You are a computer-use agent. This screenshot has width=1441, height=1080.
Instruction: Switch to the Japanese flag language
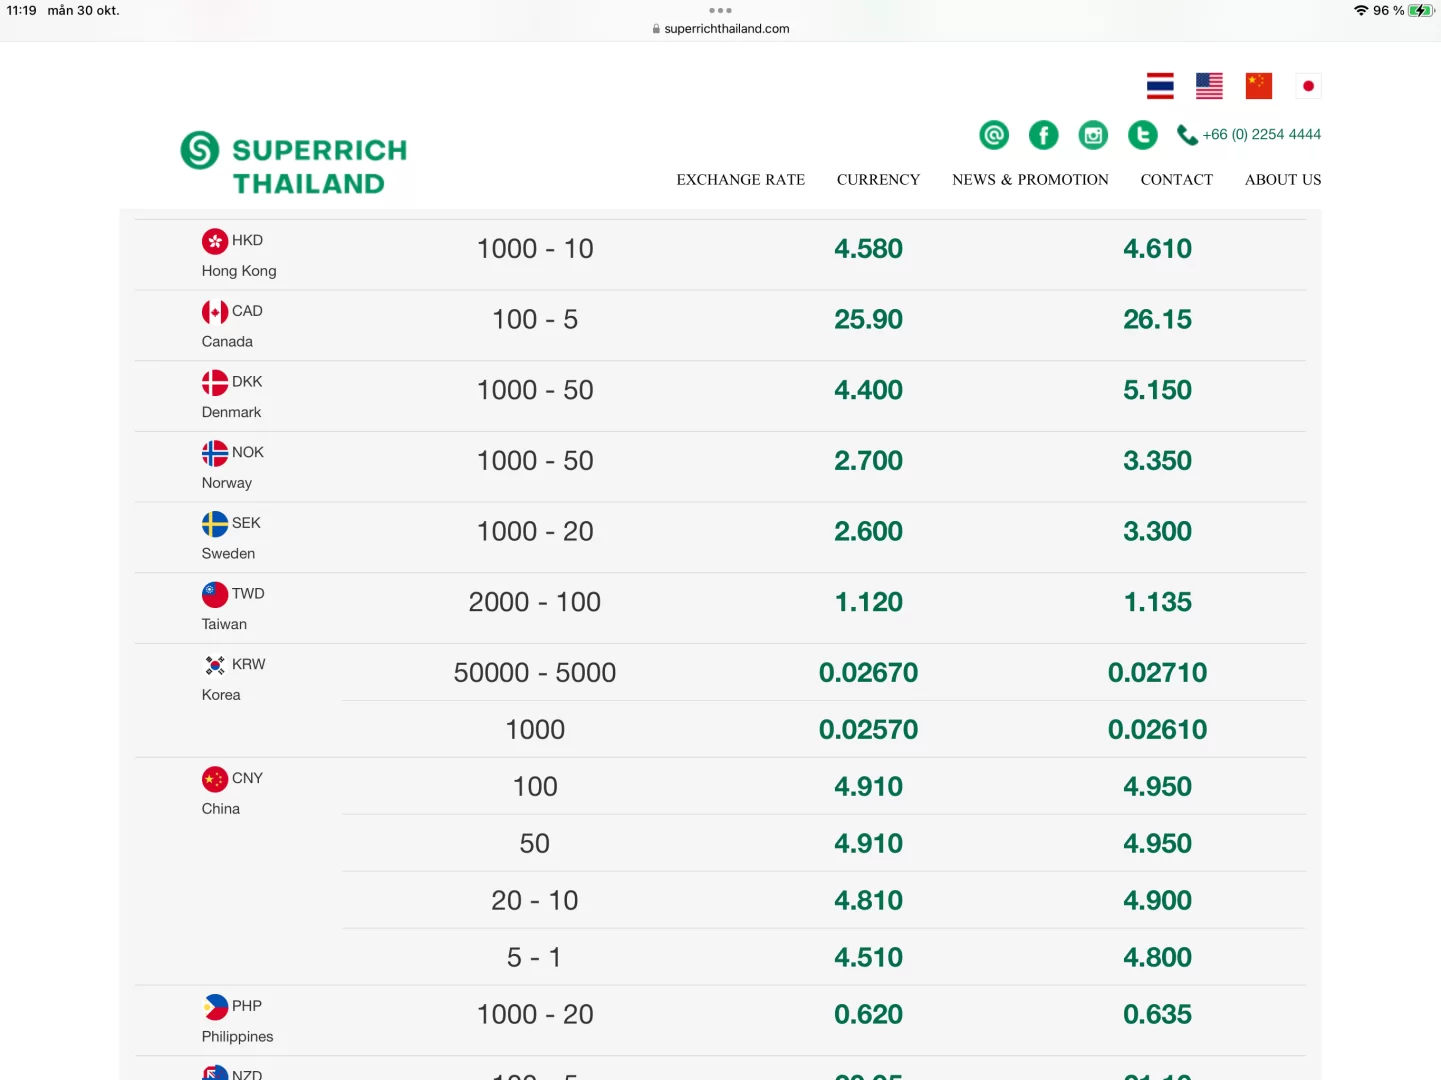pyautogui.click(x=1308, y=86)
